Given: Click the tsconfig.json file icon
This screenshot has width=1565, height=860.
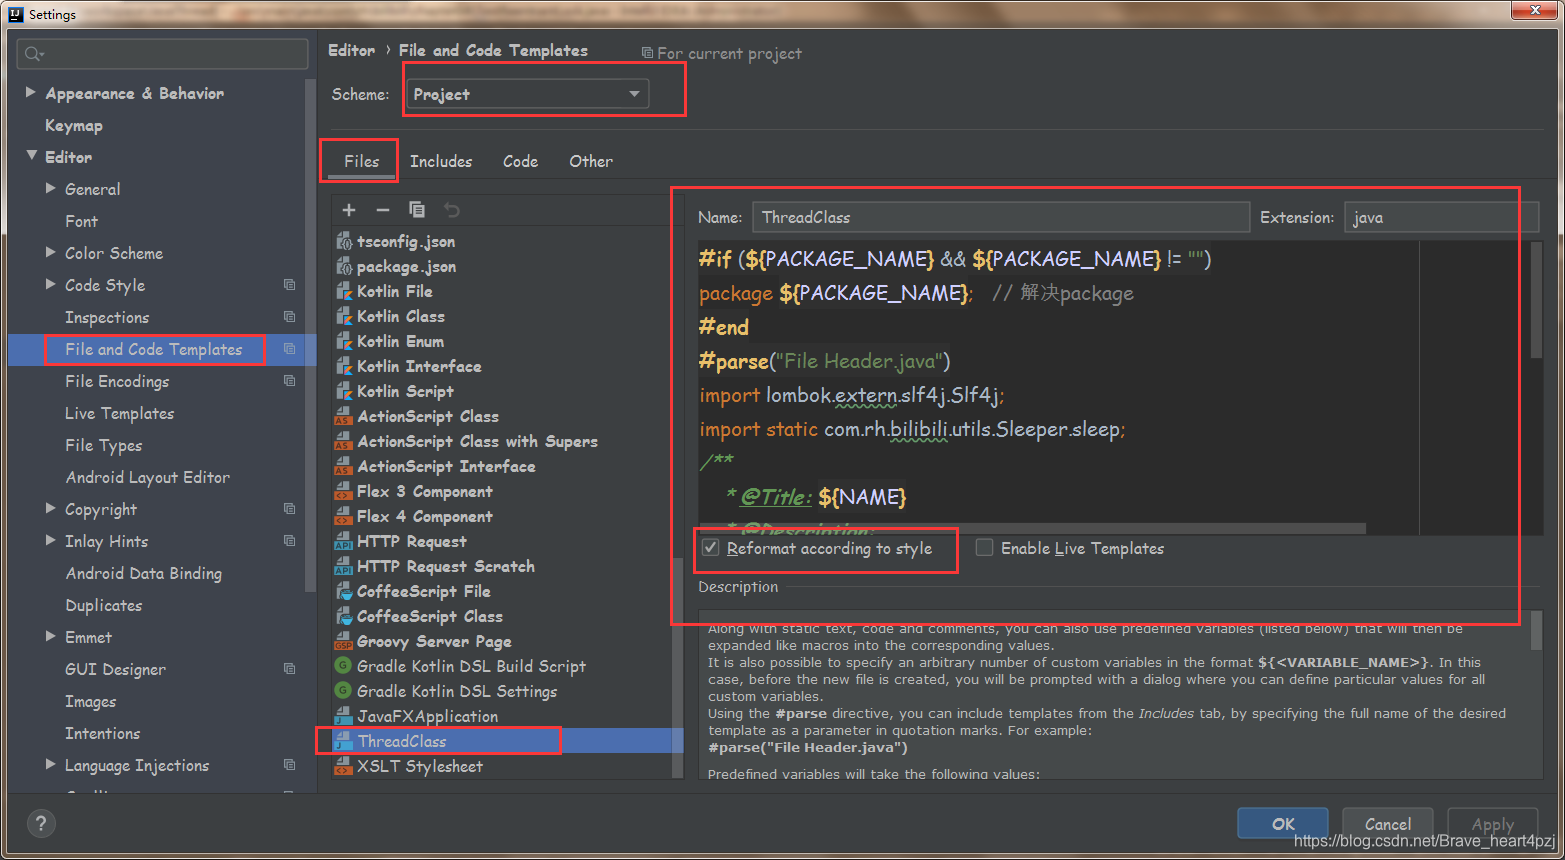Looking at the screenshot, I should coord(344,242).
